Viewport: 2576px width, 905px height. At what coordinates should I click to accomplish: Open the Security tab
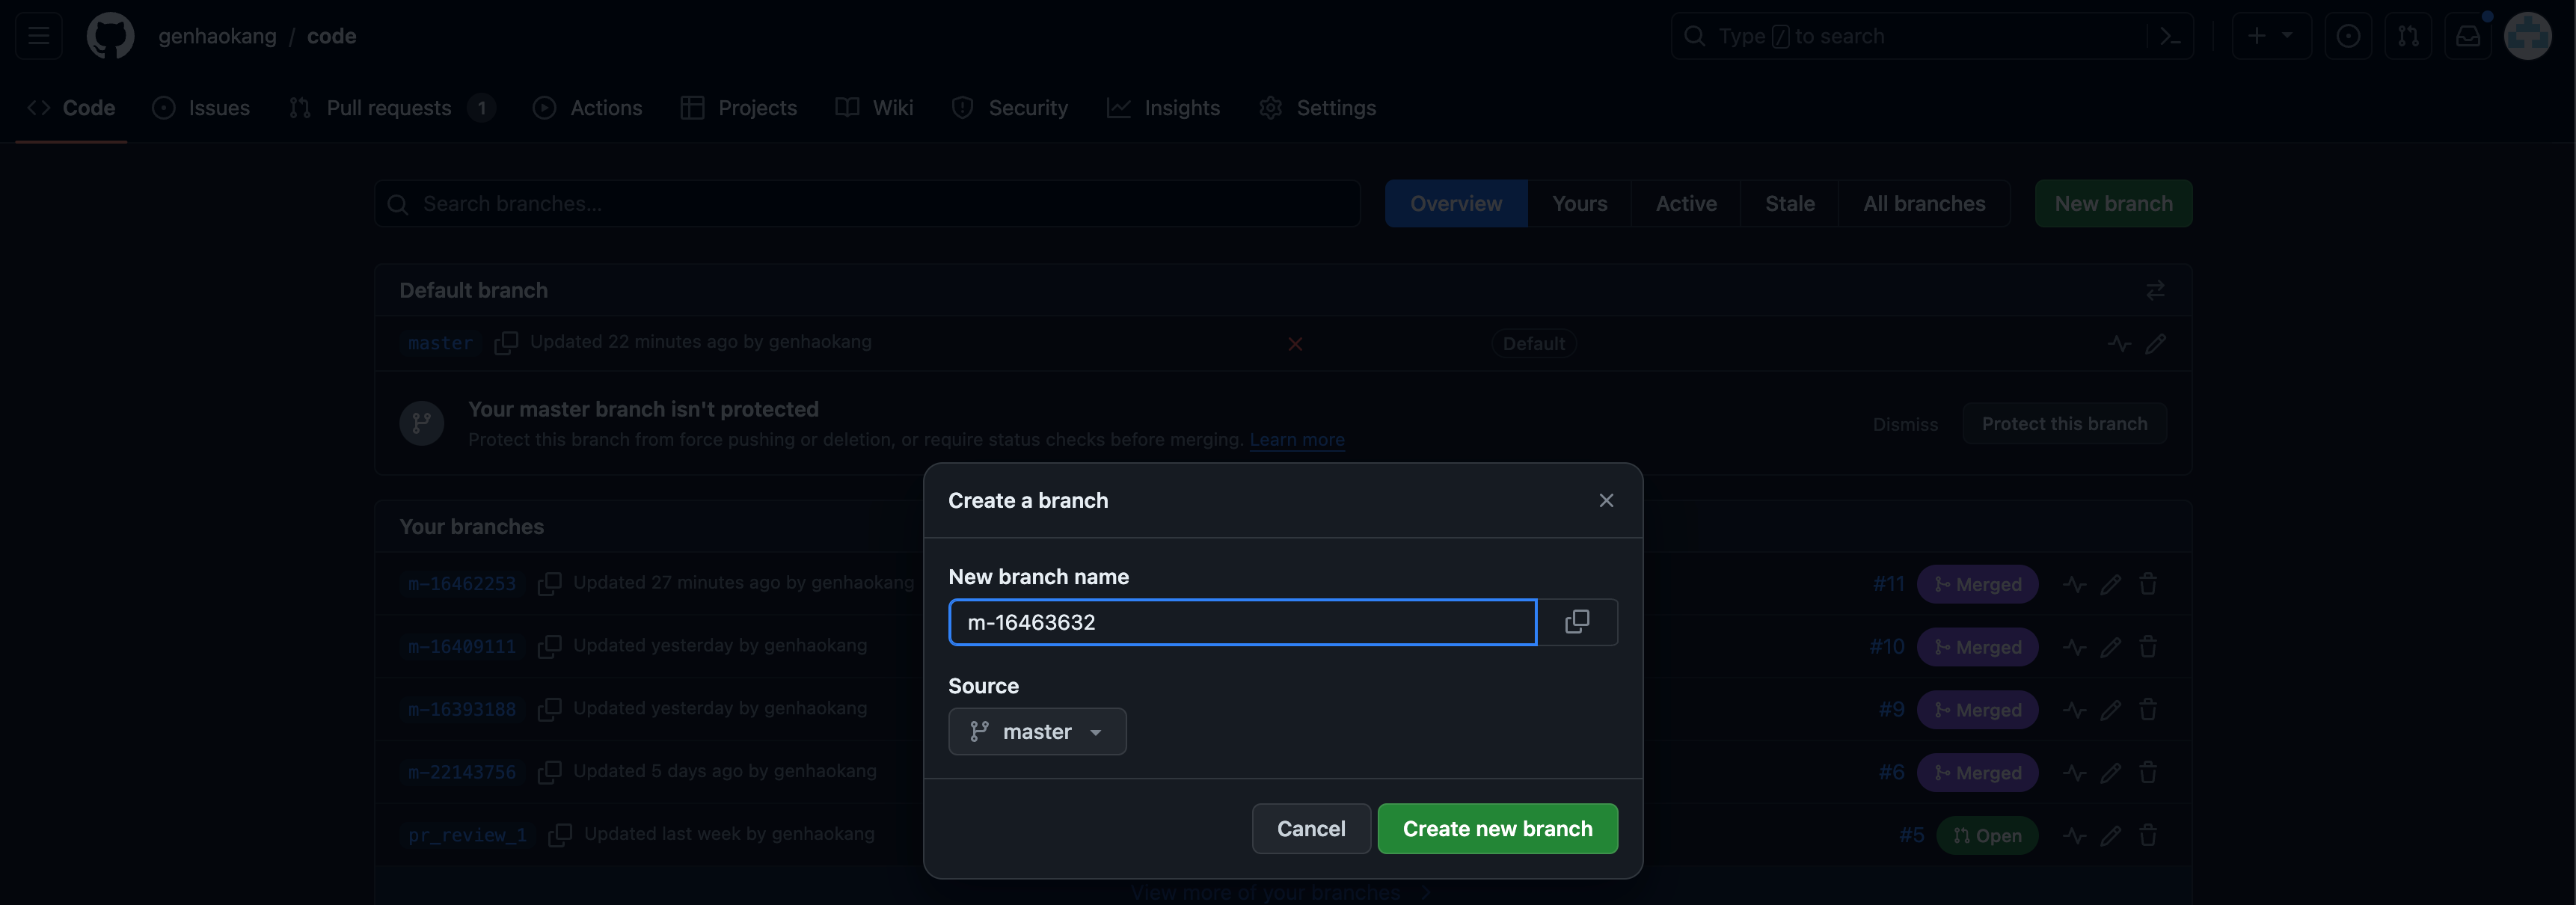(1009, 108)
